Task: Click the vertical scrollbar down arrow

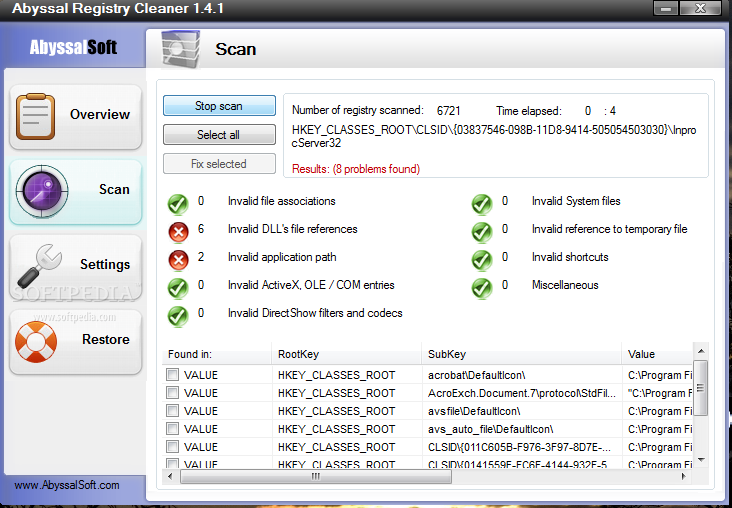Action: click(701, 460)
